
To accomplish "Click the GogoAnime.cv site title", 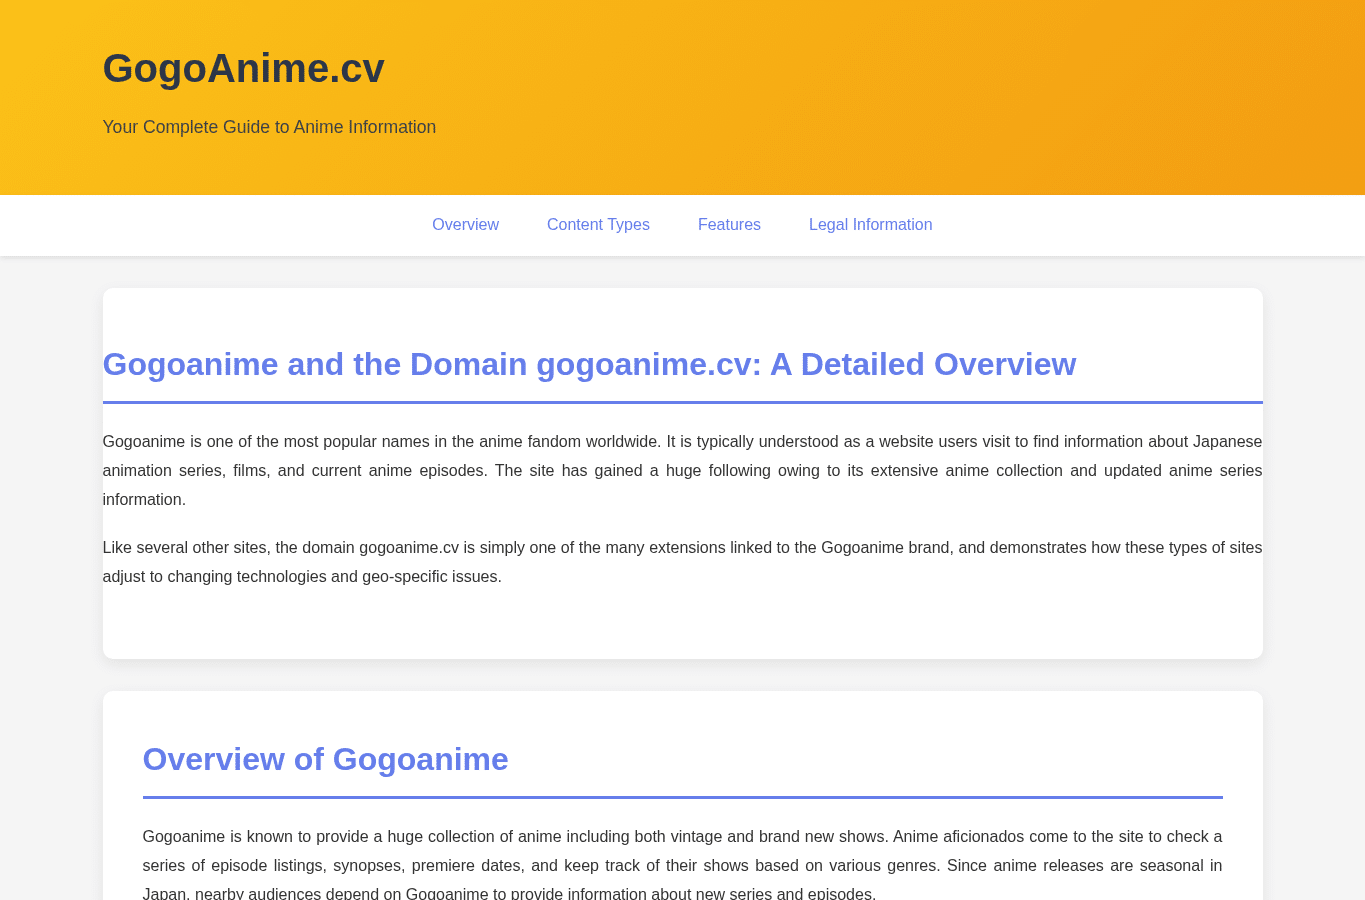I will (243, 68).
